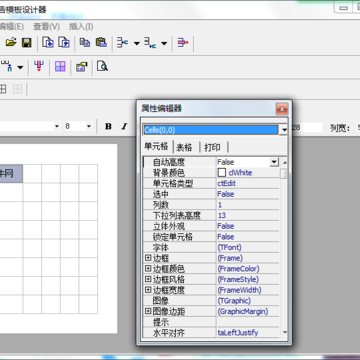Click the ctEdit value
Viewport: 360px width, 360px height.
coord(227,183)
